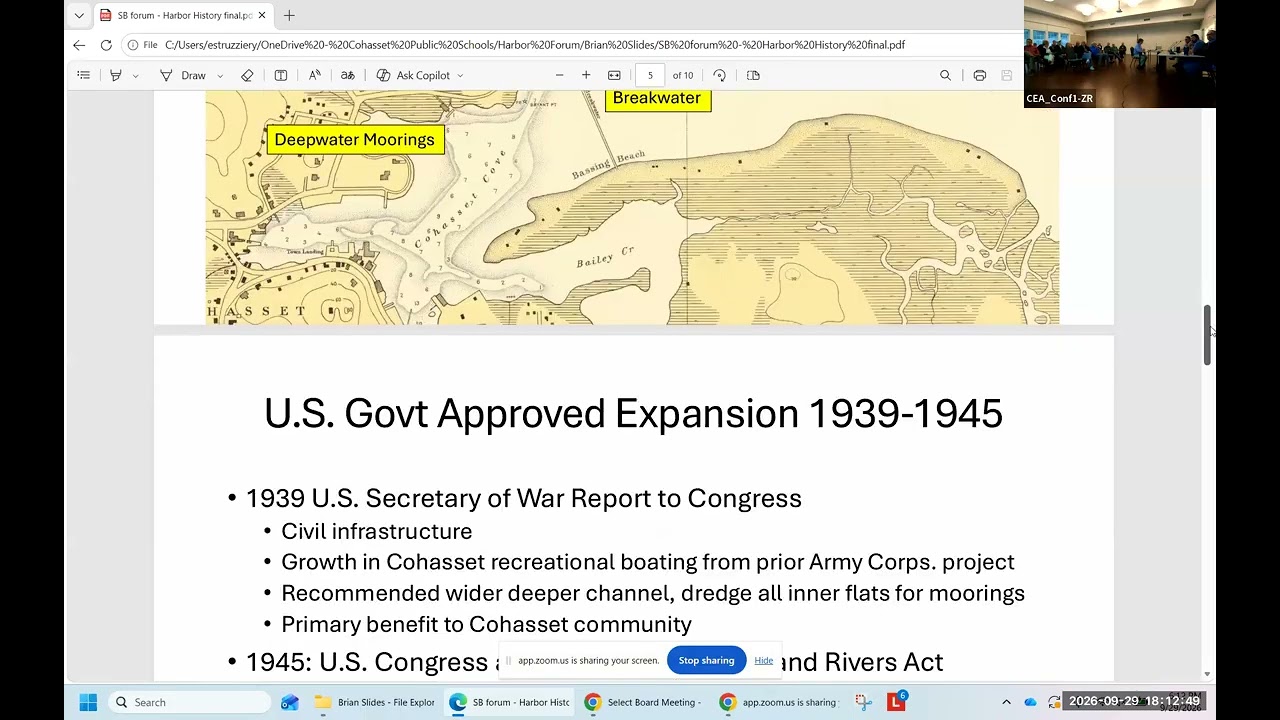Start Read aloud from toolbar
Image resolution: width=1280 pixels, height=720 pixels.
click(x=314, y=75)
